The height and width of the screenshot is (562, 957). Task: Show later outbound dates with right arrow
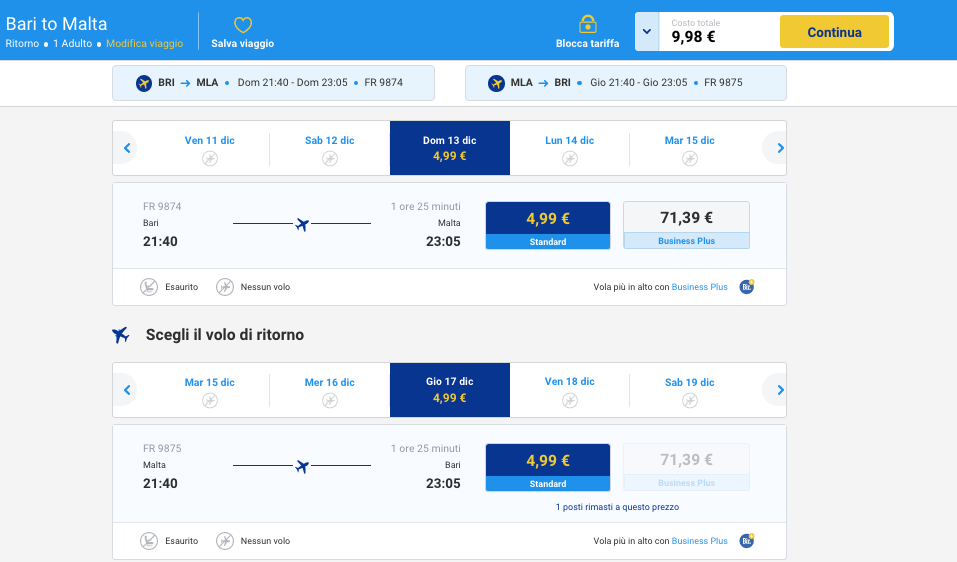[779, 148]
